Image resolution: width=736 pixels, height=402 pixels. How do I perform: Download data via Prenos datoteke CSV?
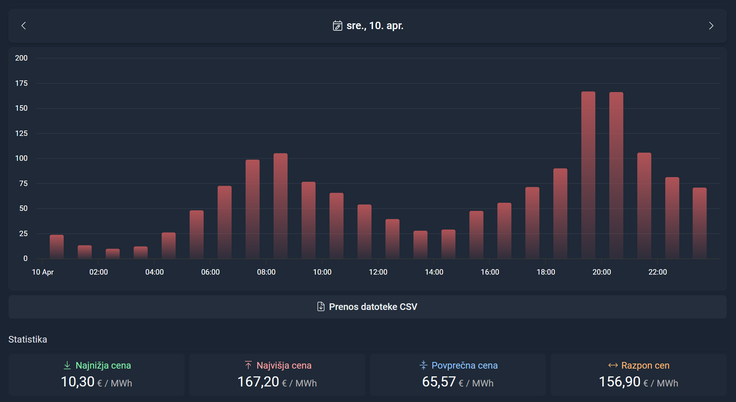tap(368, 307)
